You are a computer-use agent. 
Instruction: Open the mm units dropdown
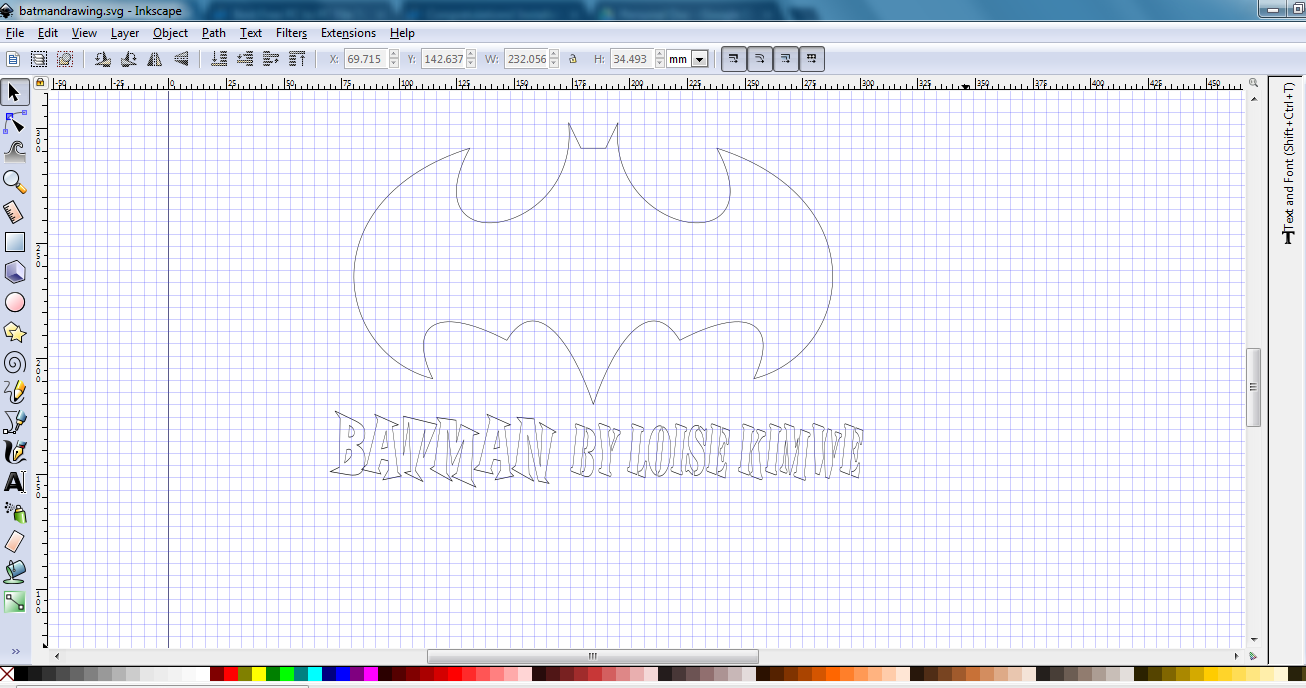tap(699, 59)
